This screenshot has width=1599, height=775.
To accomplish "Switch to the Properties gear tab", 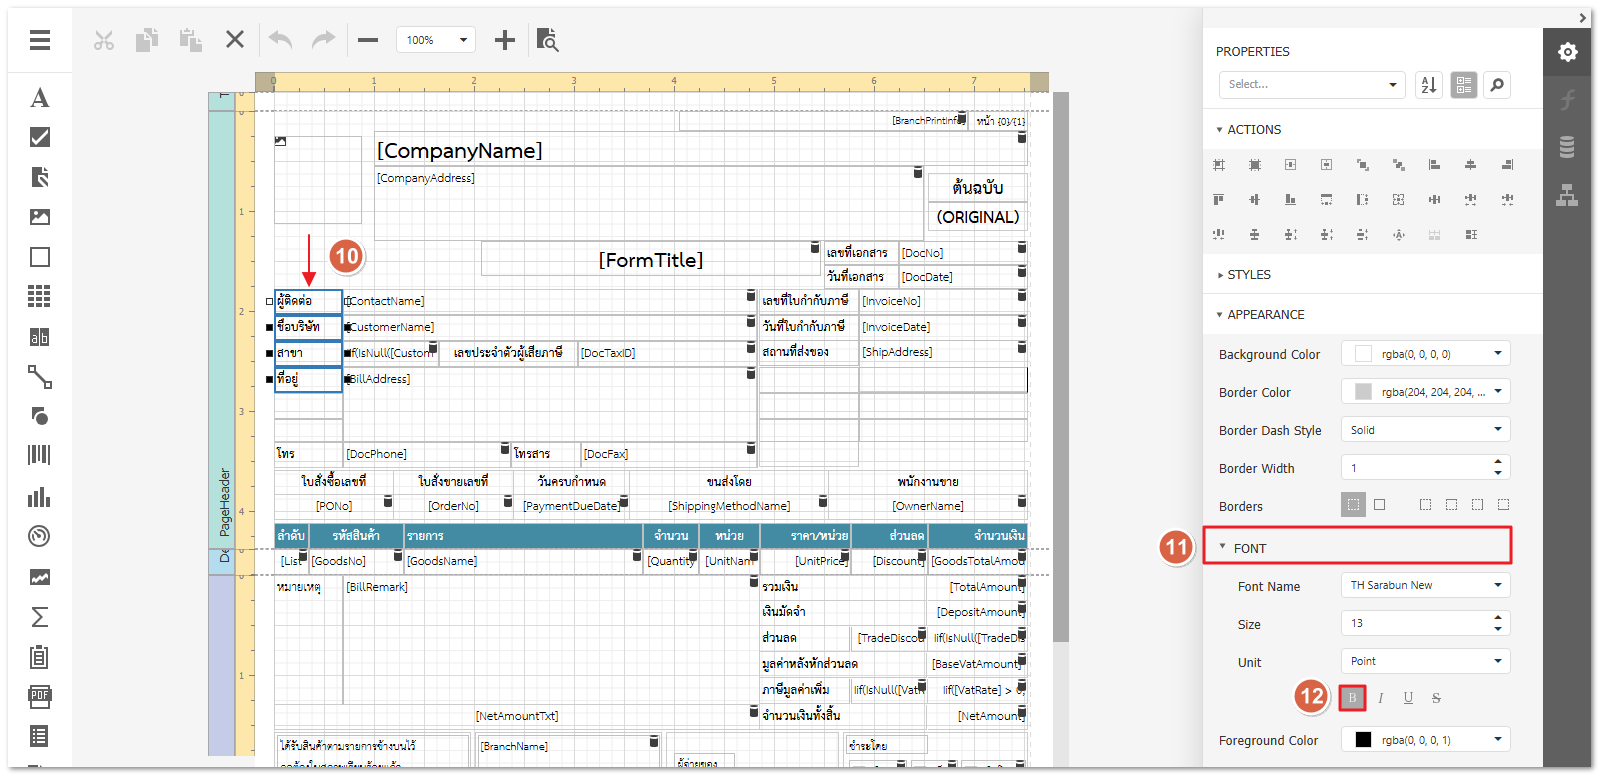I will pyautogui.click(x=1567, y=52).
